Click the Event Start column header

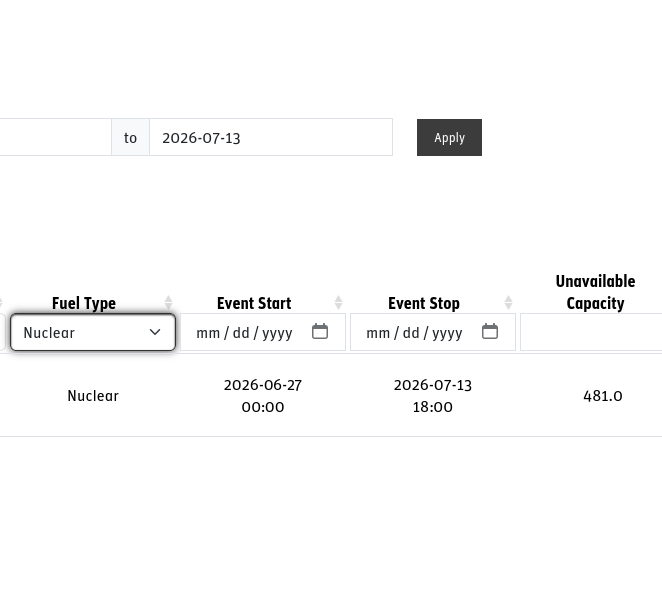click(x=254, y=303)
